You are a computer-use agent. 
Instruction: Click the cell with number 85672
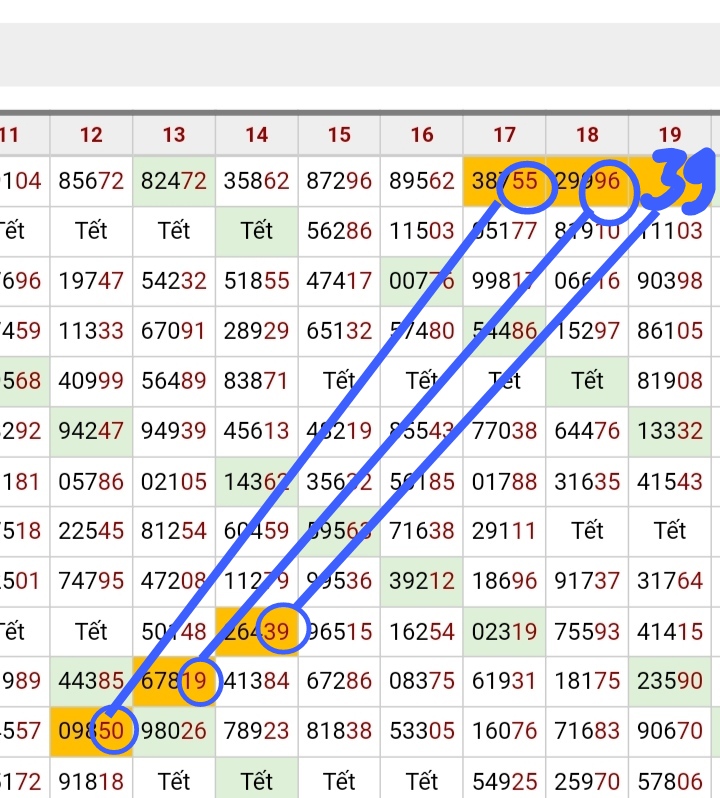tap(91, 181)
